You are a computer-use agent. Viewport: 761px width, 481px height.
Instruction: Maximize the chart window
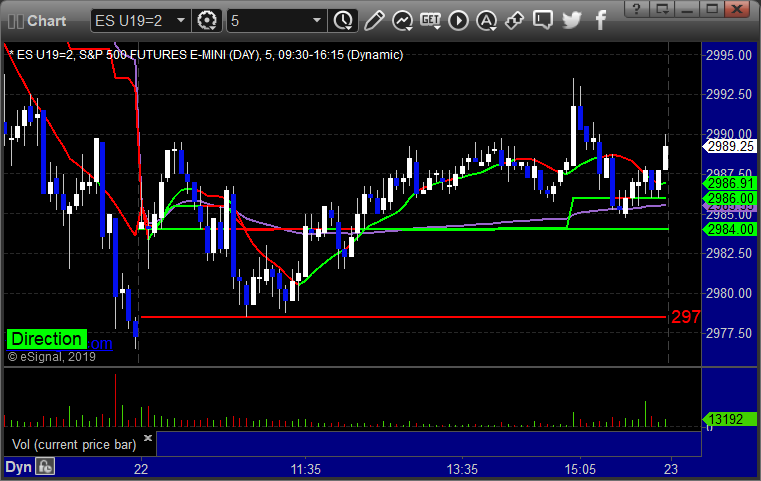click(x=712, y=9)
